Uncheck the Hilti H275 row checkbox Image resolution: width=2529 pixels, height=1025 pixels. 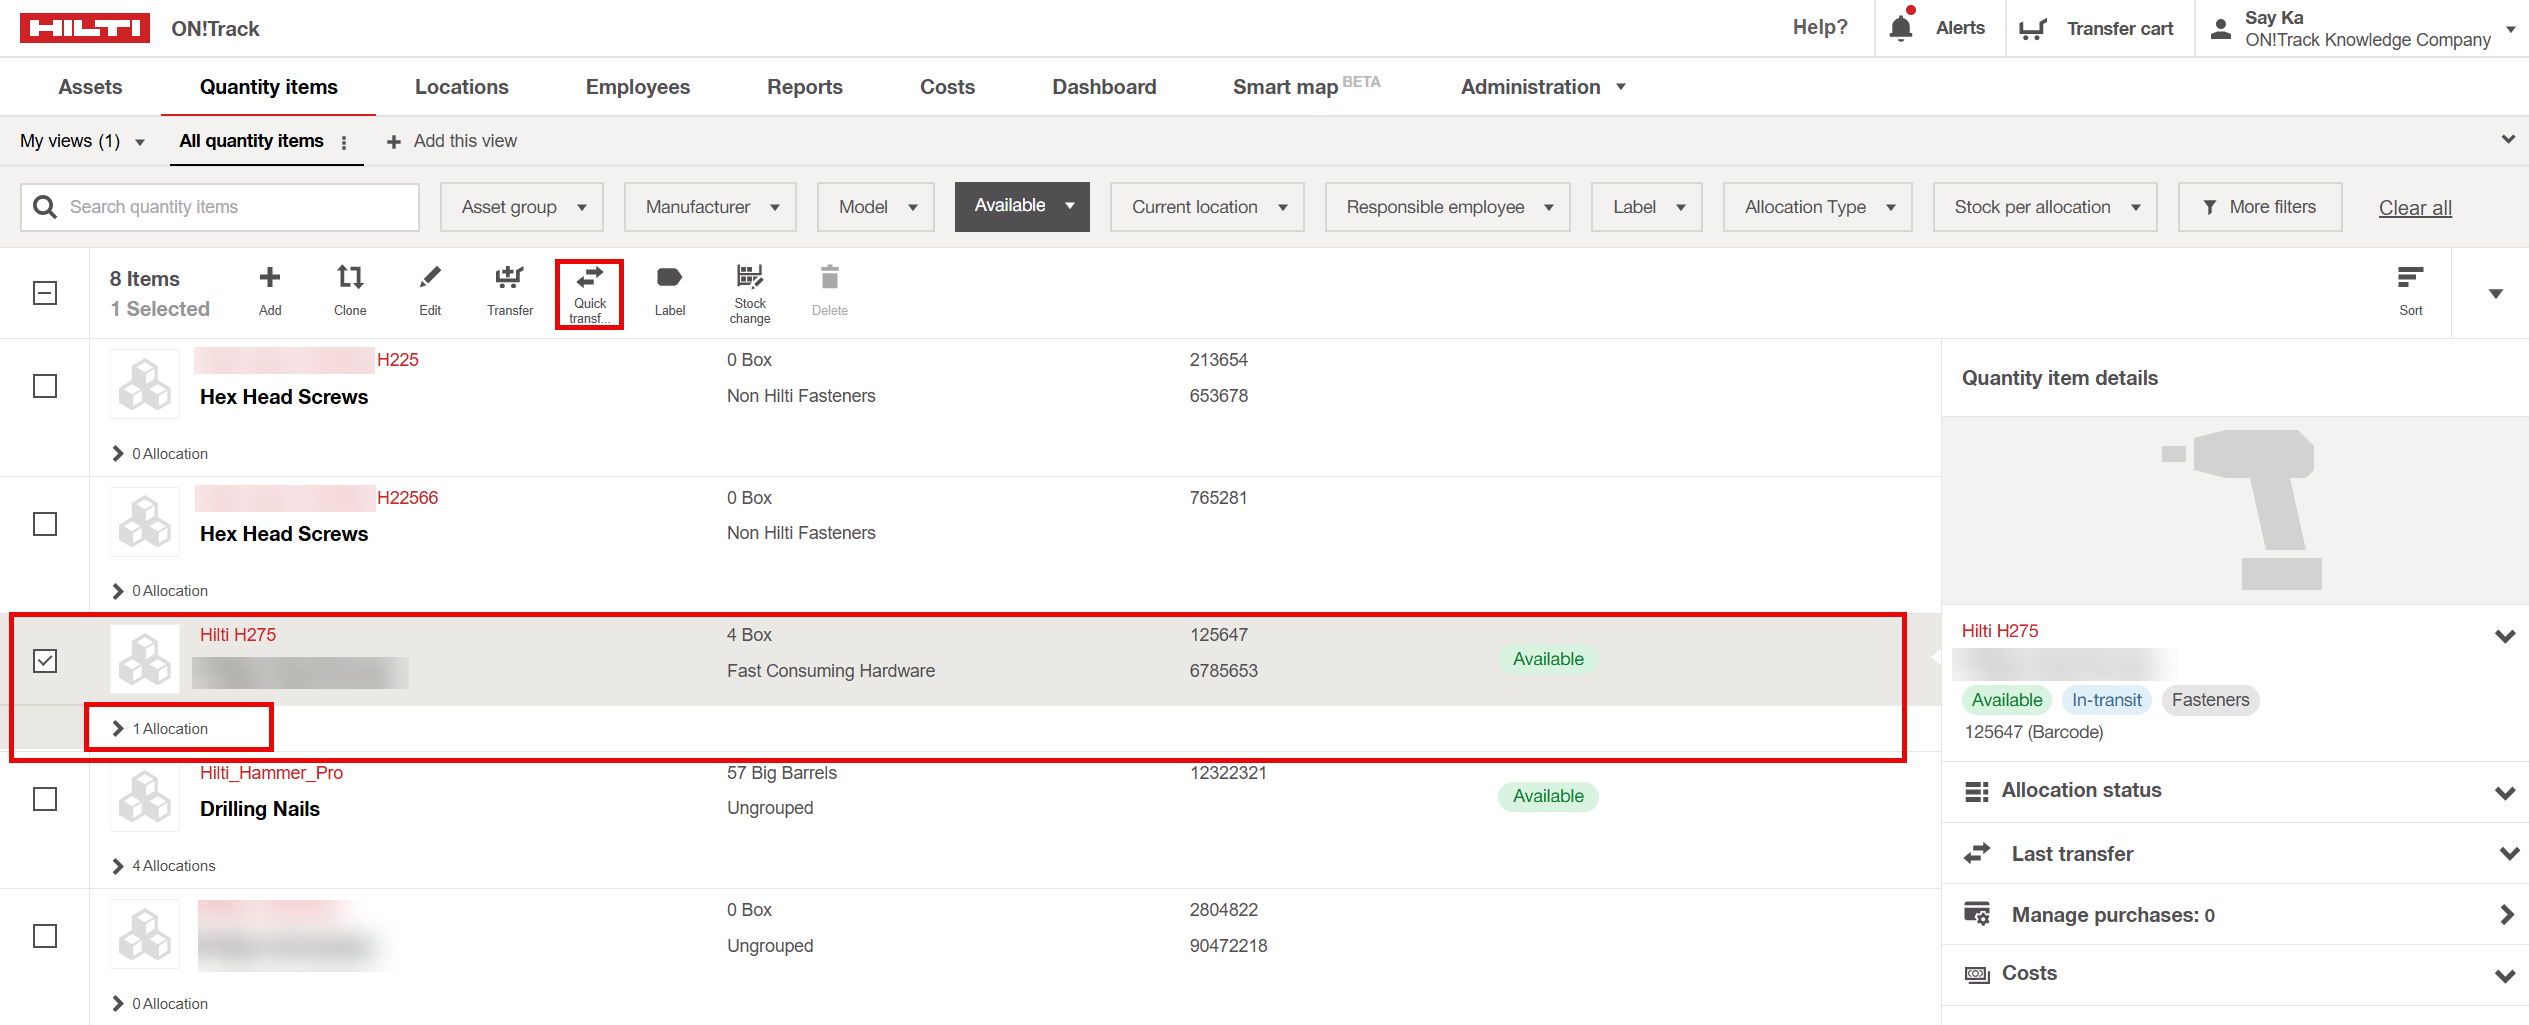pos(45,661)
